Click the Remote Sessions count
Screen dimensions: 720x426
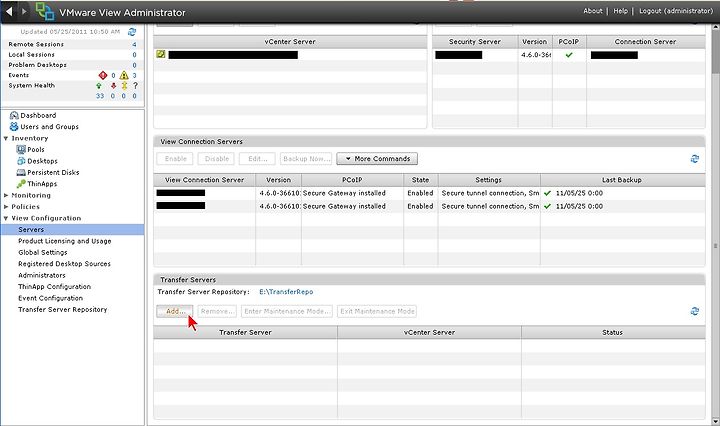(135, 45)
